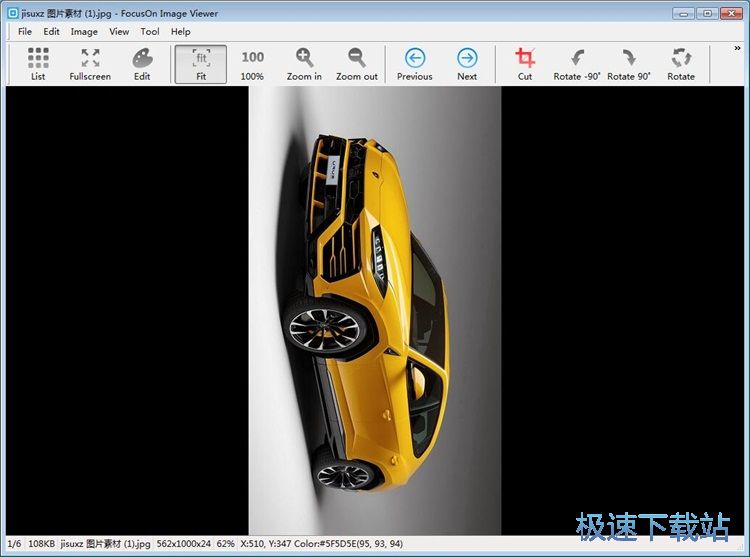750x557 pixels.
Task: Click the Rotate toolbar button
Action: pyautogui.click(x=681, y=64)
